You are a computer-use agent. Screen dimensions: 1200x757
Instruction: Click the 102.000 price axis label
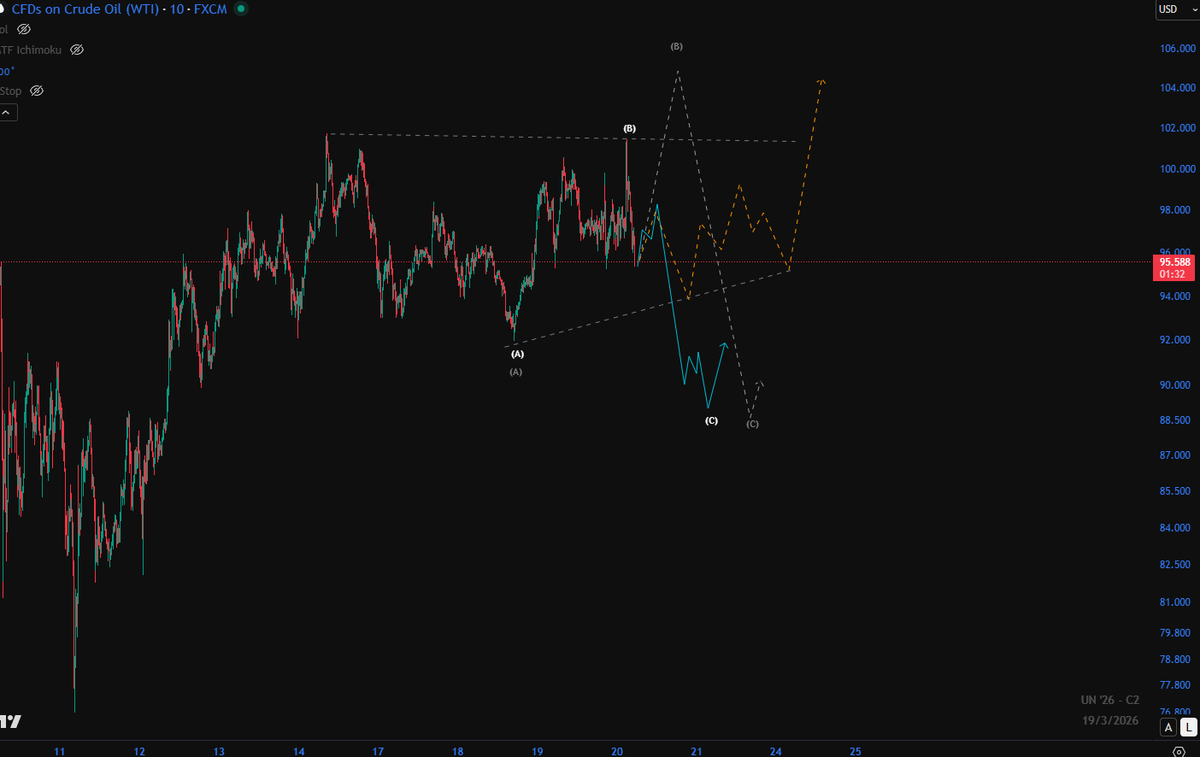pos(1177,128)
